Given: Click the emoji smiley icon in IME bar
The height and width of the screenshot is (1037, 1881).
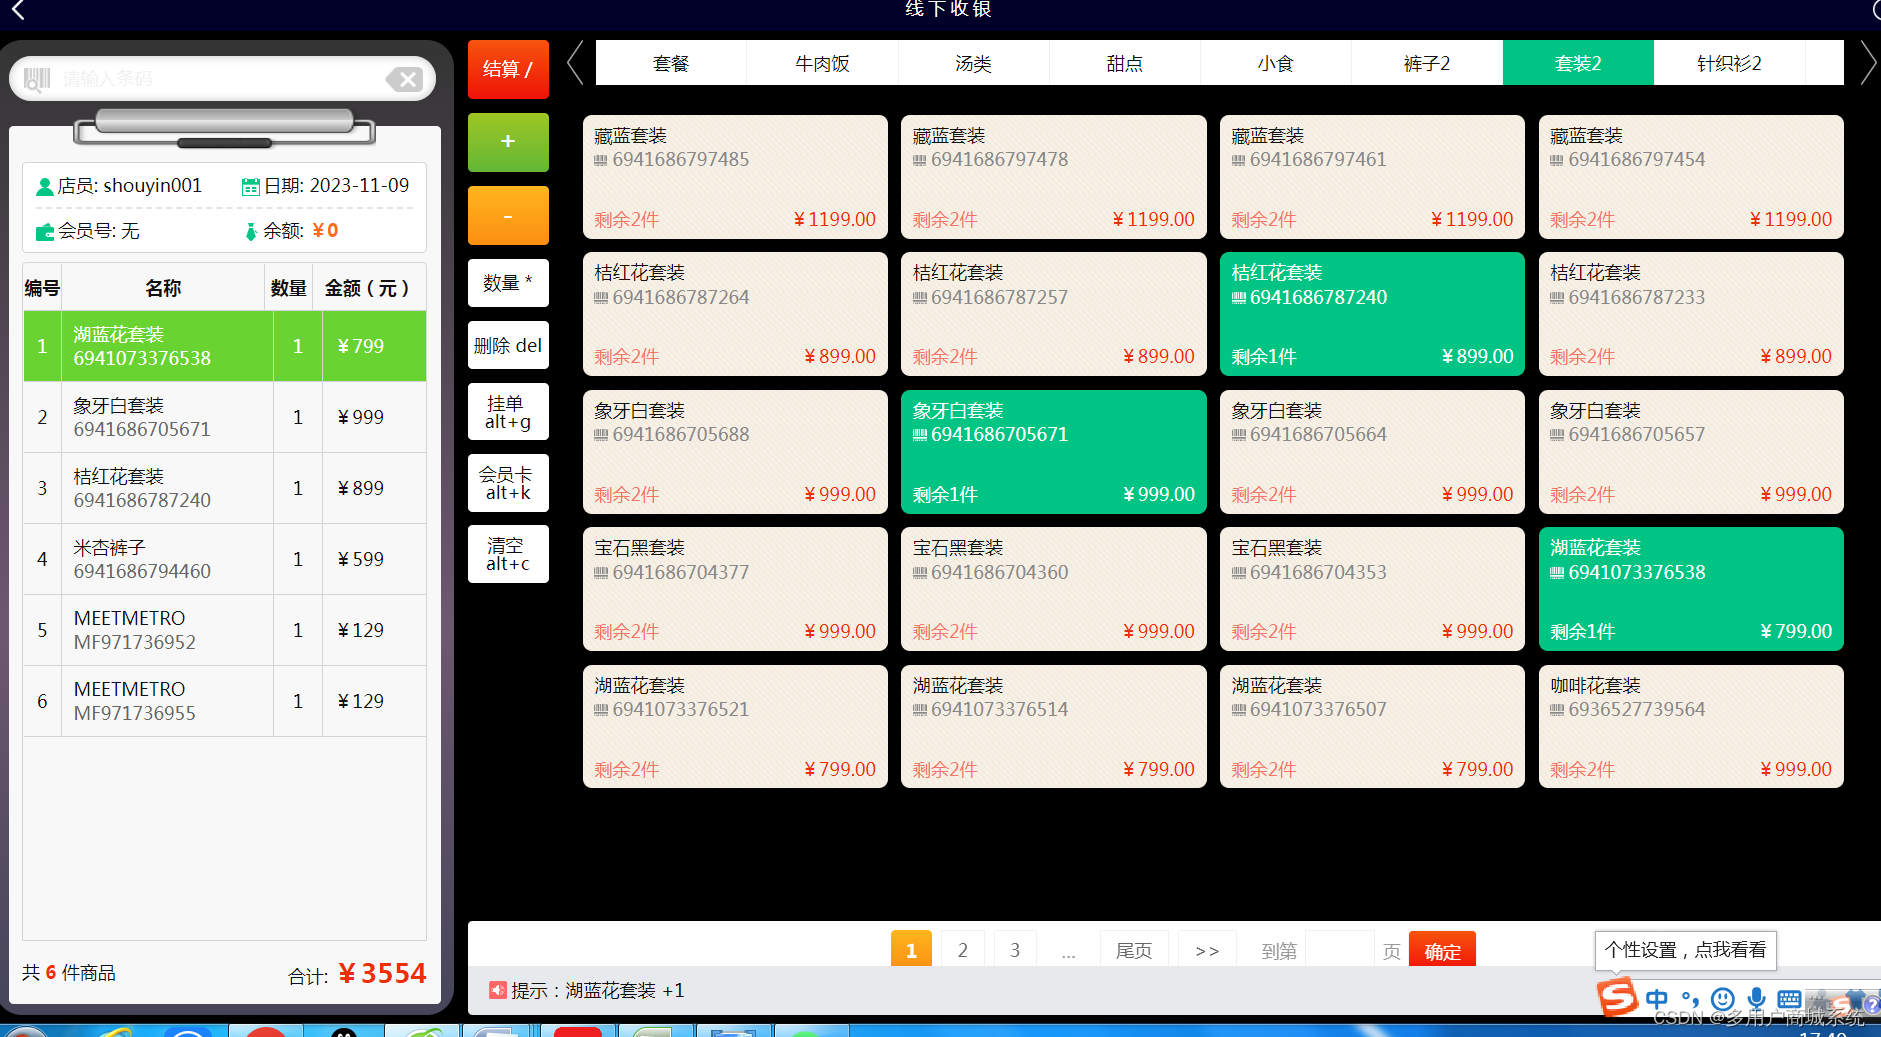Looking at the screenshot, I should (1723, 998).
